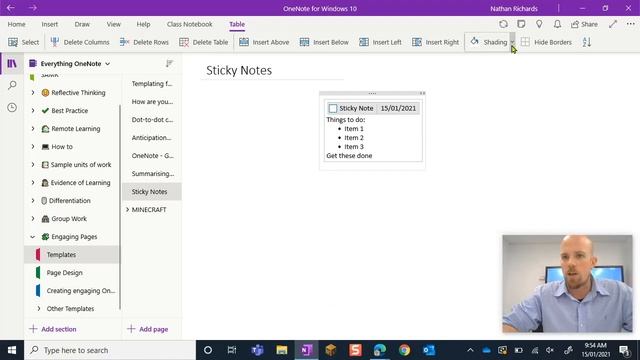
Task: Switch to the Home tab
Action: (x=16, y=24)
